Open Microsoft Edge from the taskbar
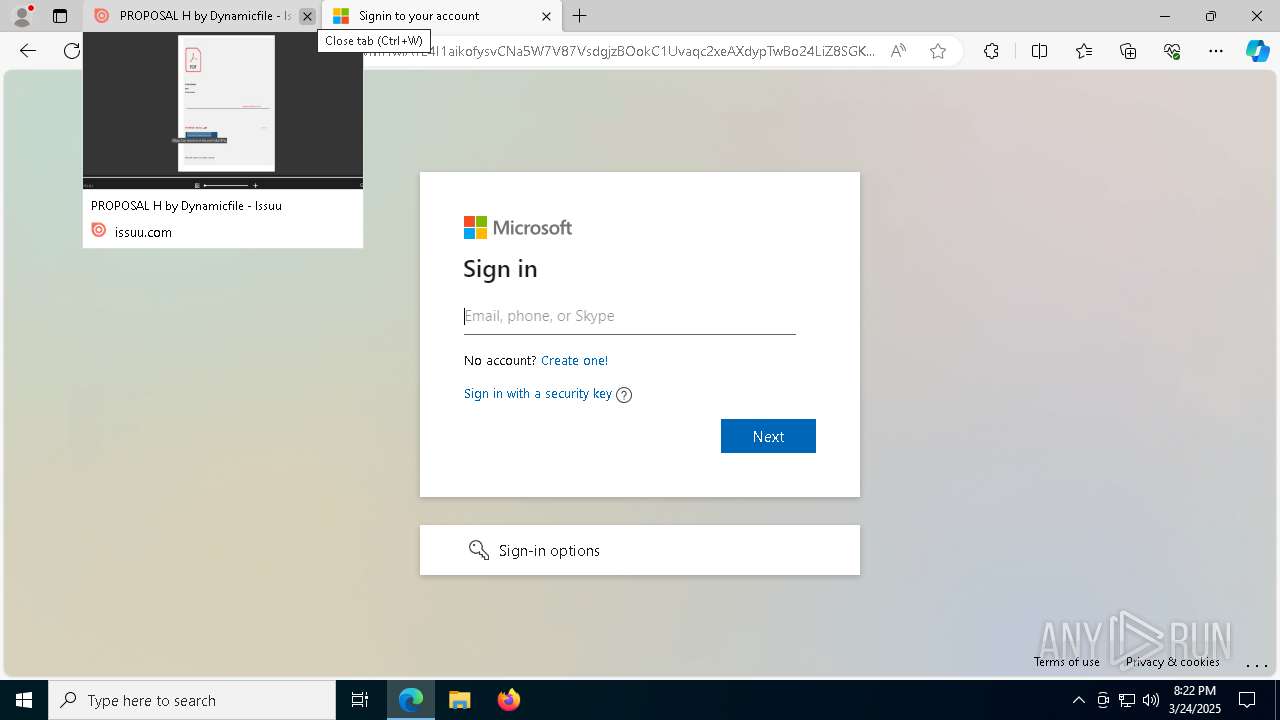The image size is (1280, 720). [x=411, y=700]
